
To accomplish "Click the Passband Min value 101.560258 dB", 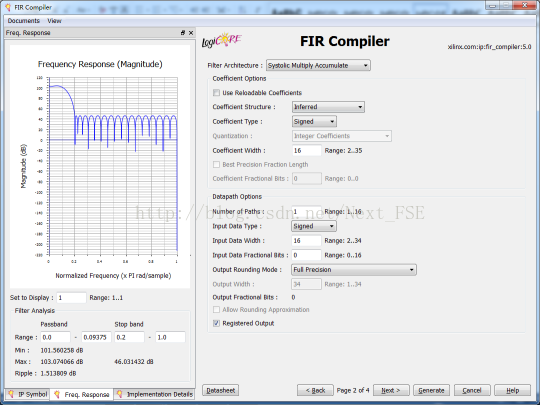I will pyautogui.click(x=62, y=350).
